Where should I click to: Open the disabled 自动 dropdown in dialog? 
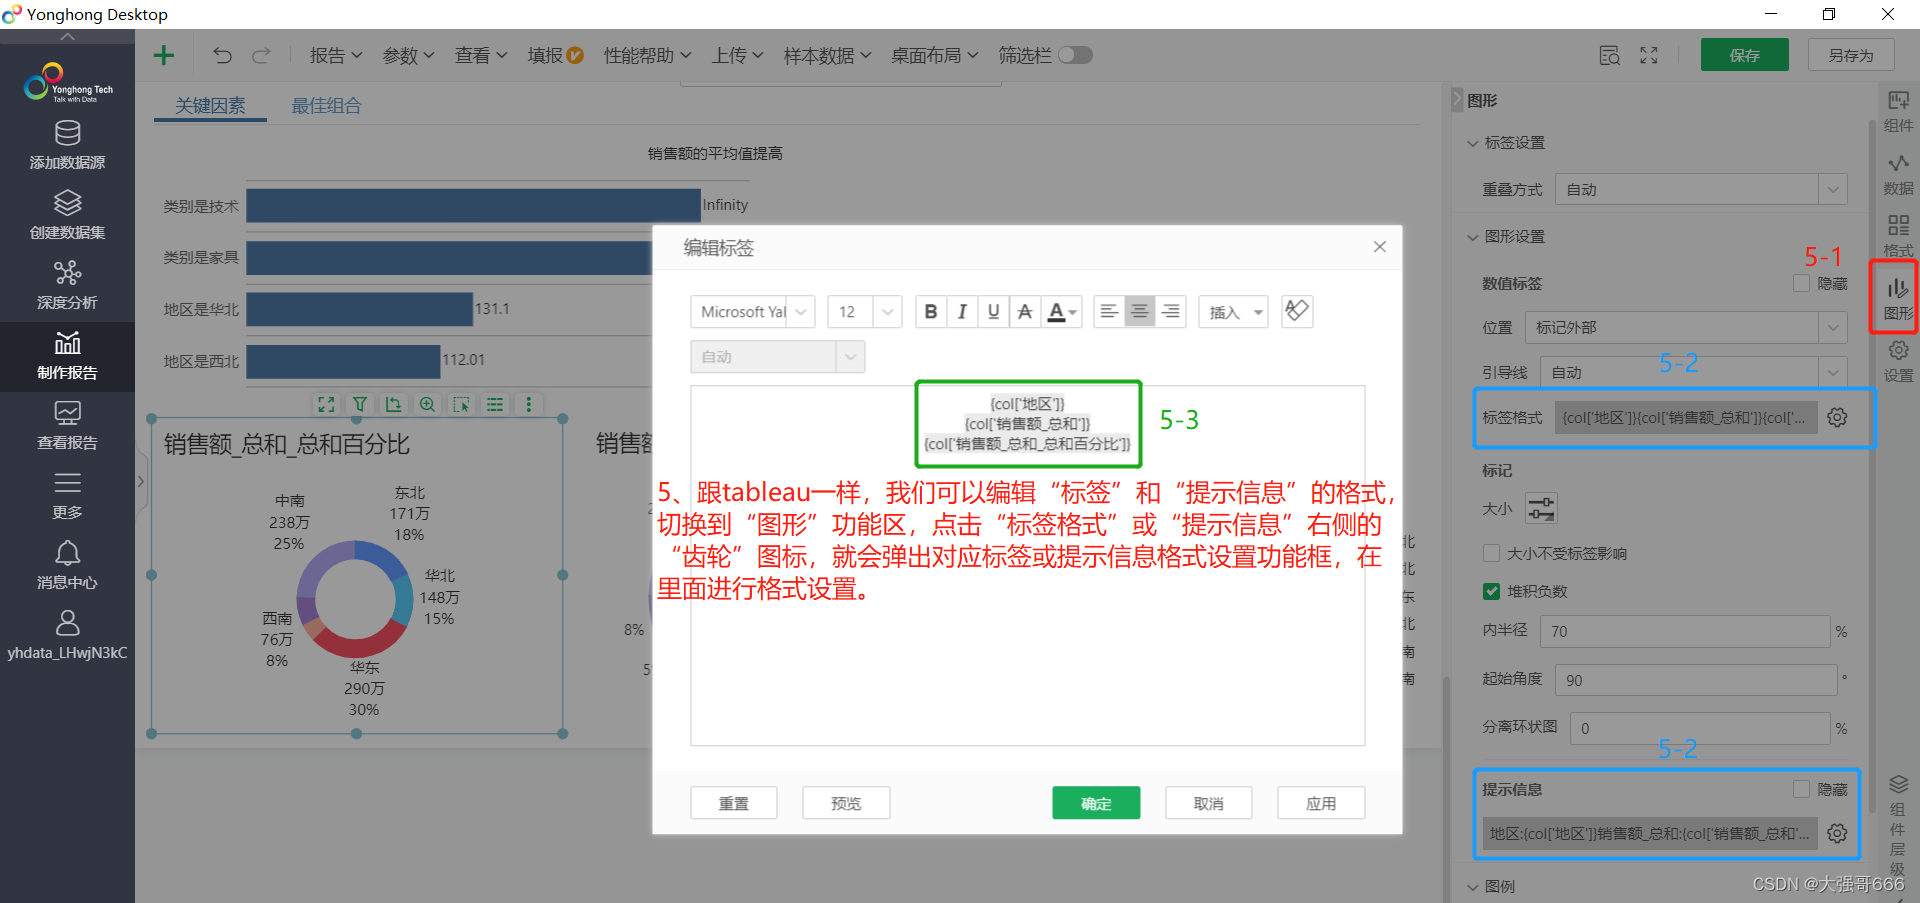778,357
